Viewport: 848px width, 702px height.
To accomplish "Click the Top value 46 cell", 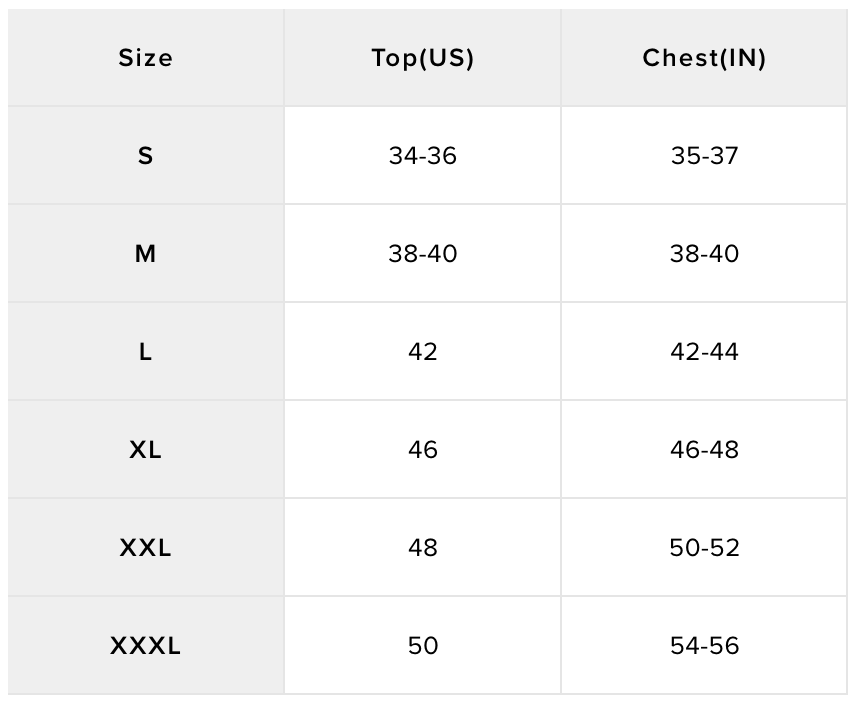I will point(422,450).
